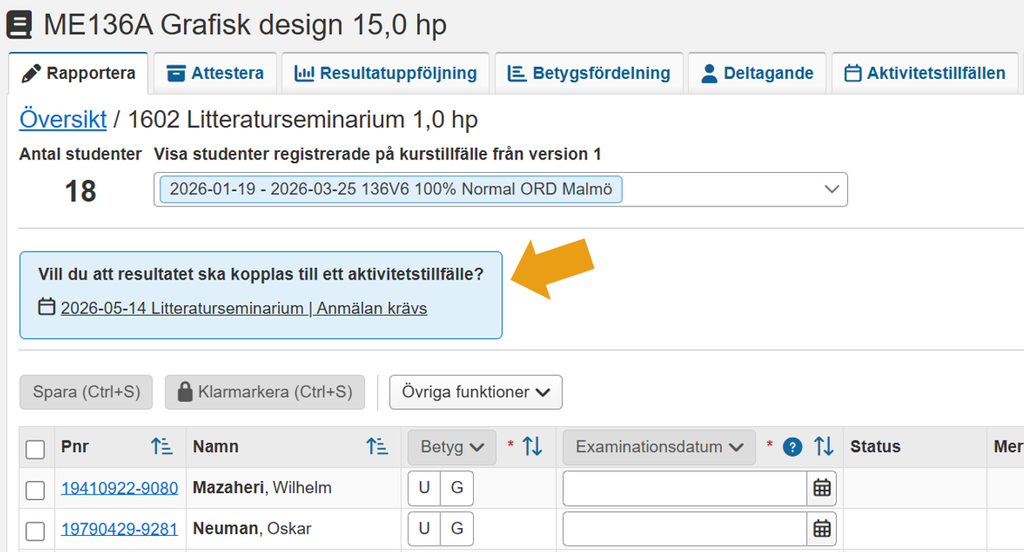Click the name Mazaheri, Wilhelm

[262, 488]
